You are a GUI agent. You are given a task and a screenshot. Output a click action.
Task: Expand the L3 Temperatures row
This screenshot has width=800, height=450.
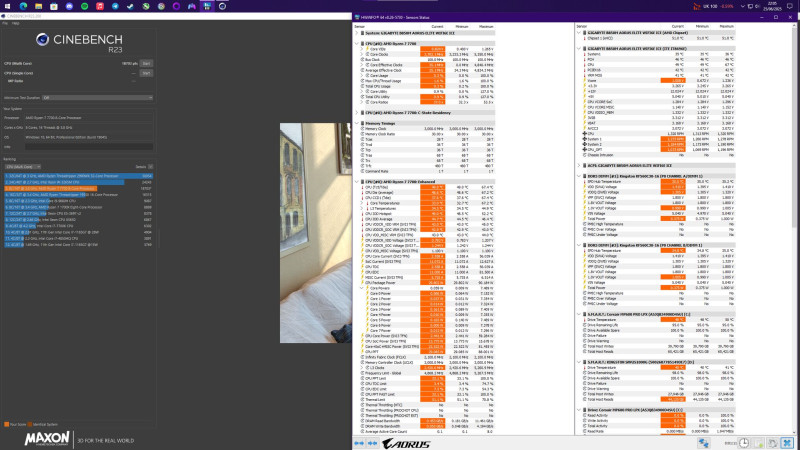362,208
